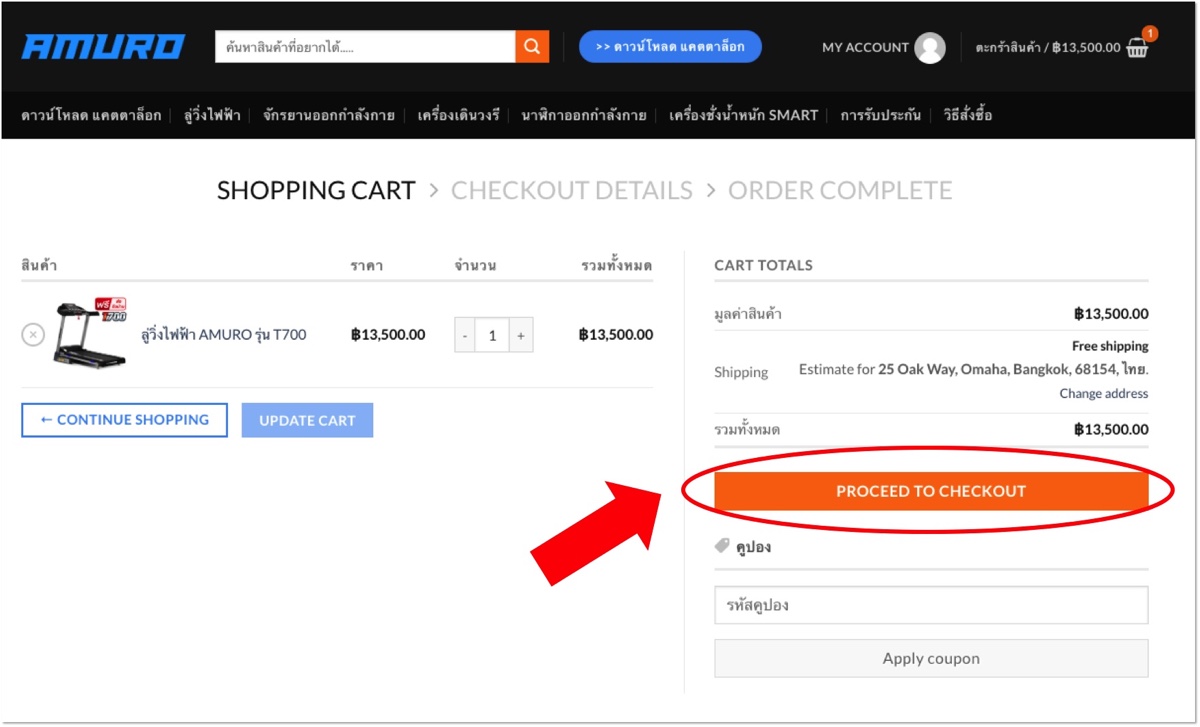Click the คูปอง section heading

pyautogui.click(x=753, y=547)
